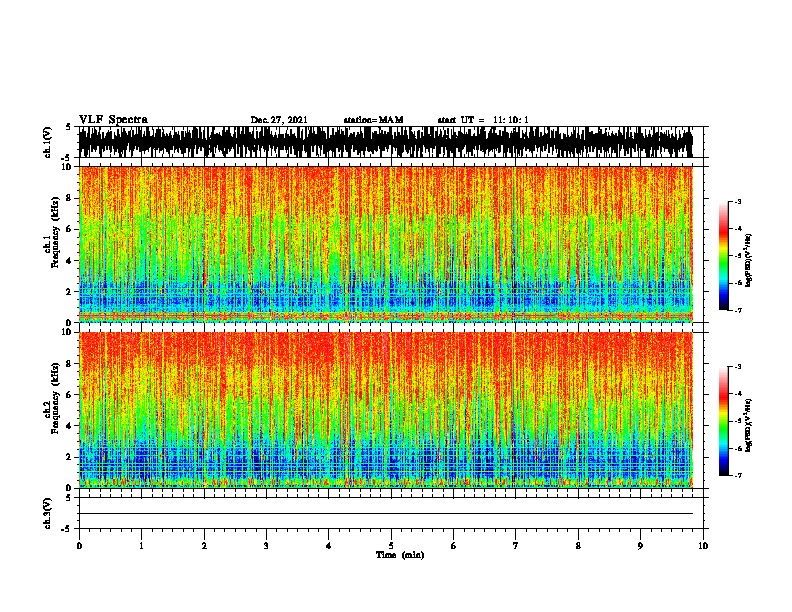
Task: Click time axis tick label "4"
Action: (x=329, y=546)
